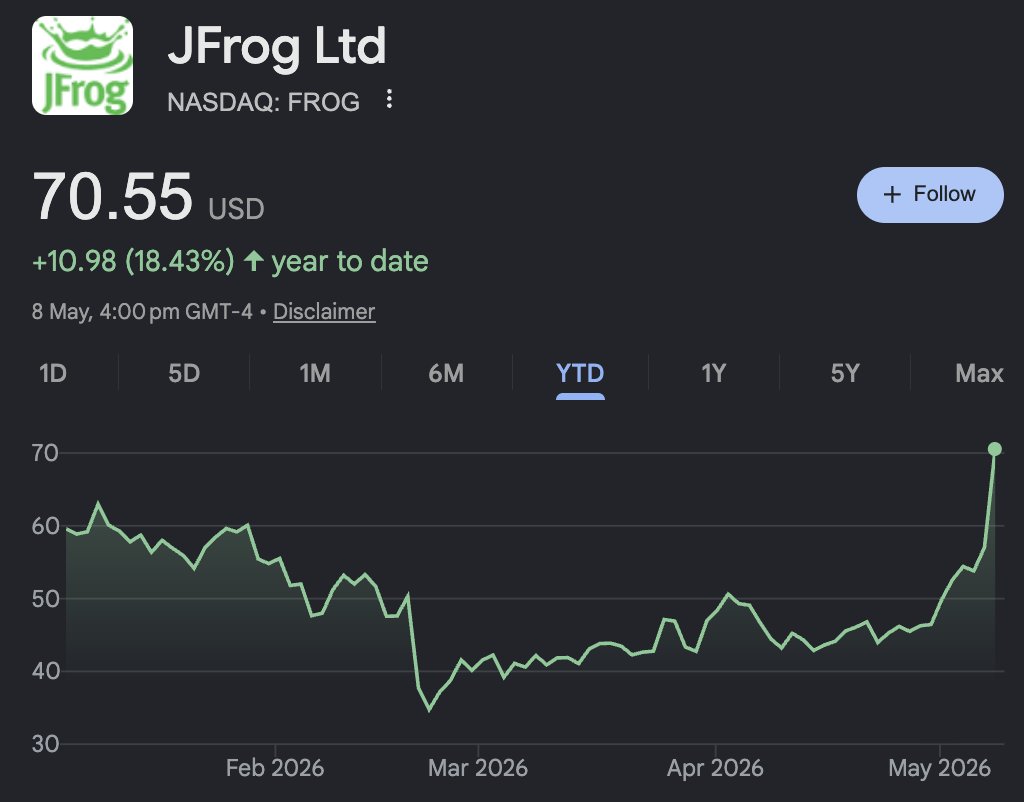
Task: Click the JFrog Ltd company title
Action: point(277,46)
